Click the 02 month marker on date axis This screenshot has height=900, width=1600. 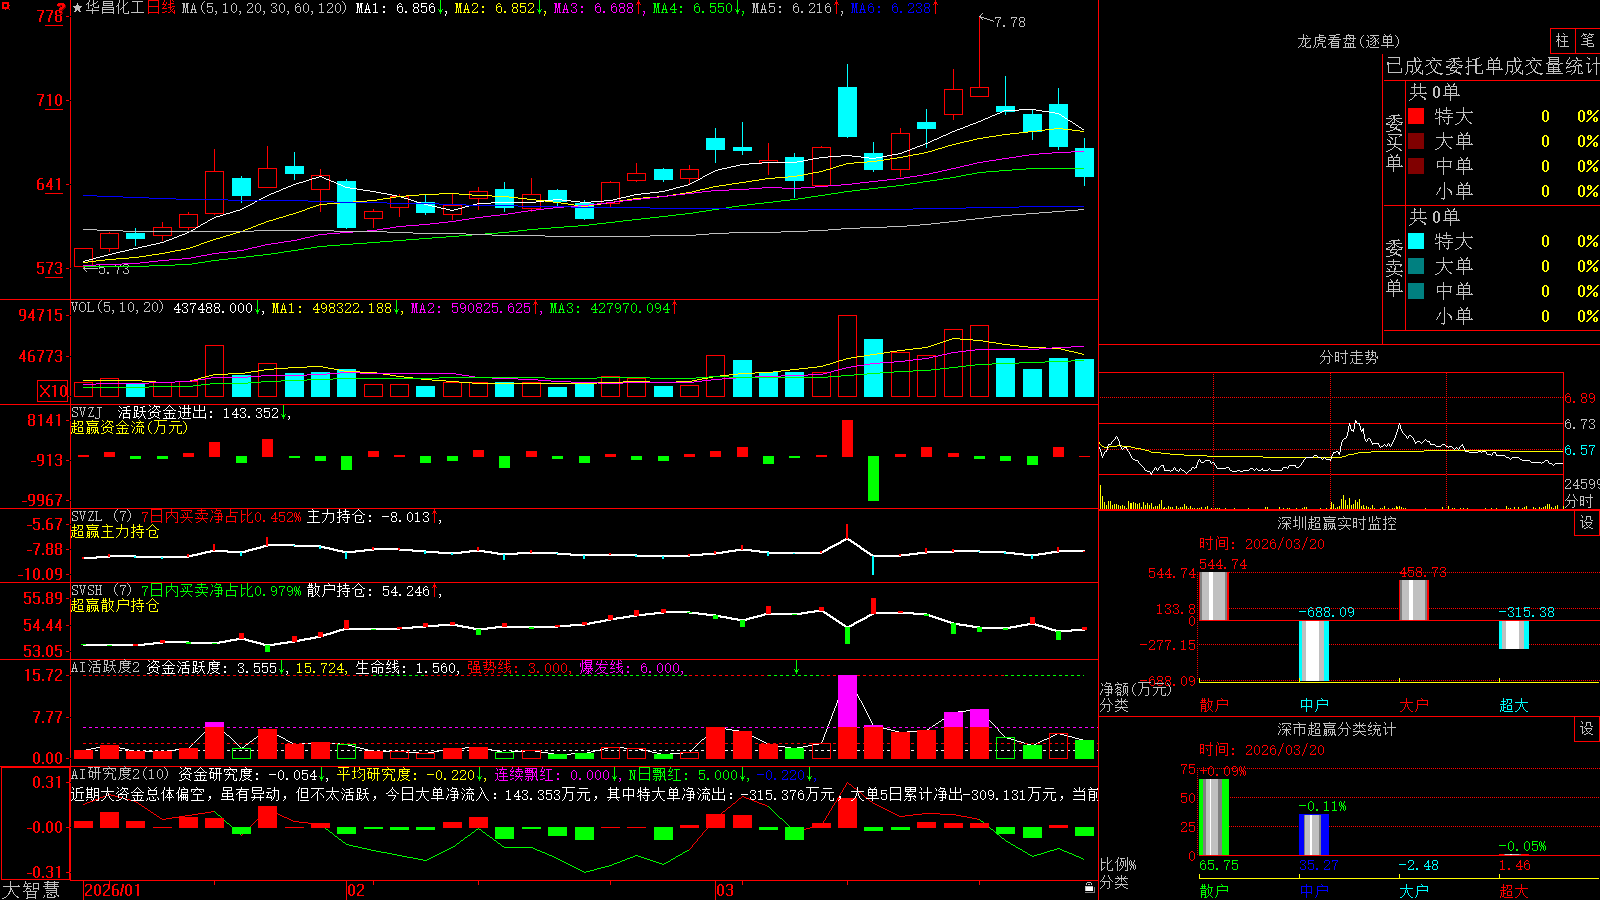(x=356, y=890)
